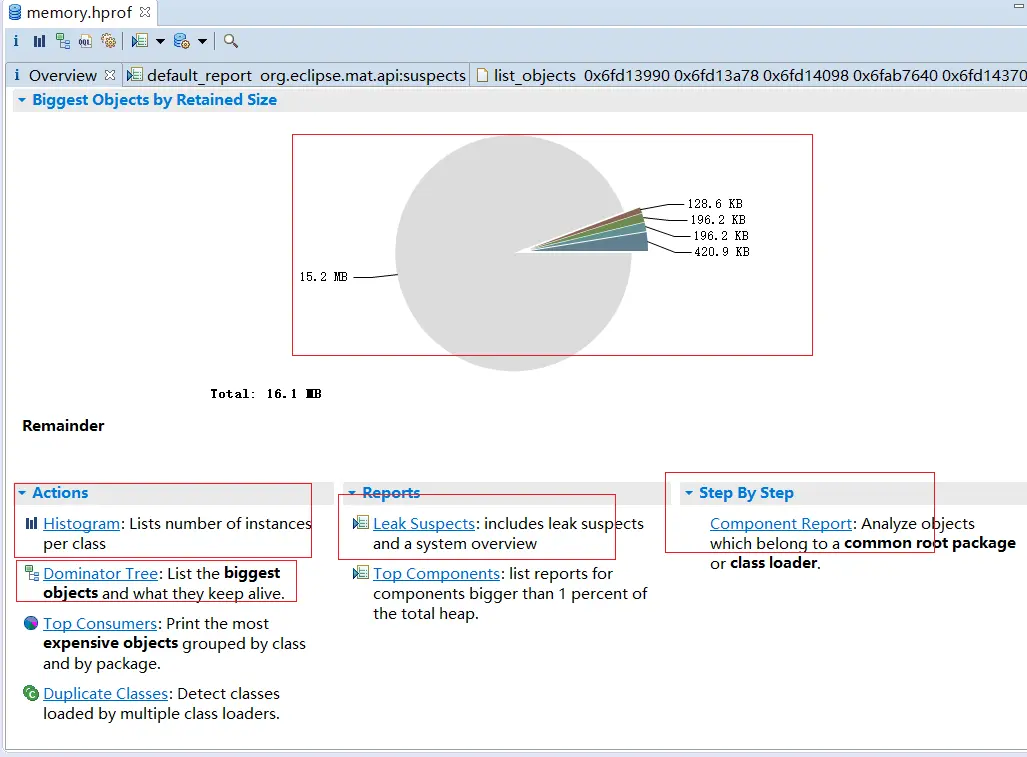Click the report icon on default_report tab
Image resolution: width=1027 pixels, height=757 pixels.
point(135,75)
